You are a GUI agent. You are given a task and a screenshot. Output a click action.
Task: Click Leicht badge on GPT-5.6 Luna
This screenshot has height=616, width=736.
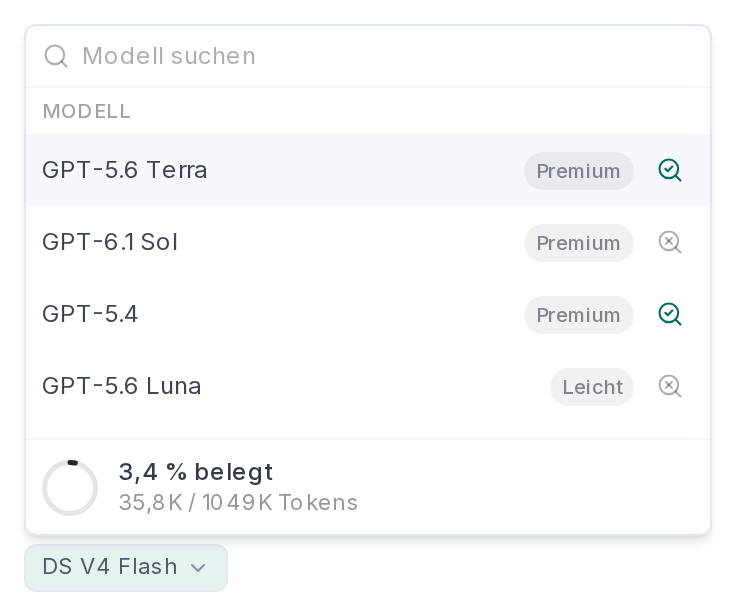coord(592,387)
